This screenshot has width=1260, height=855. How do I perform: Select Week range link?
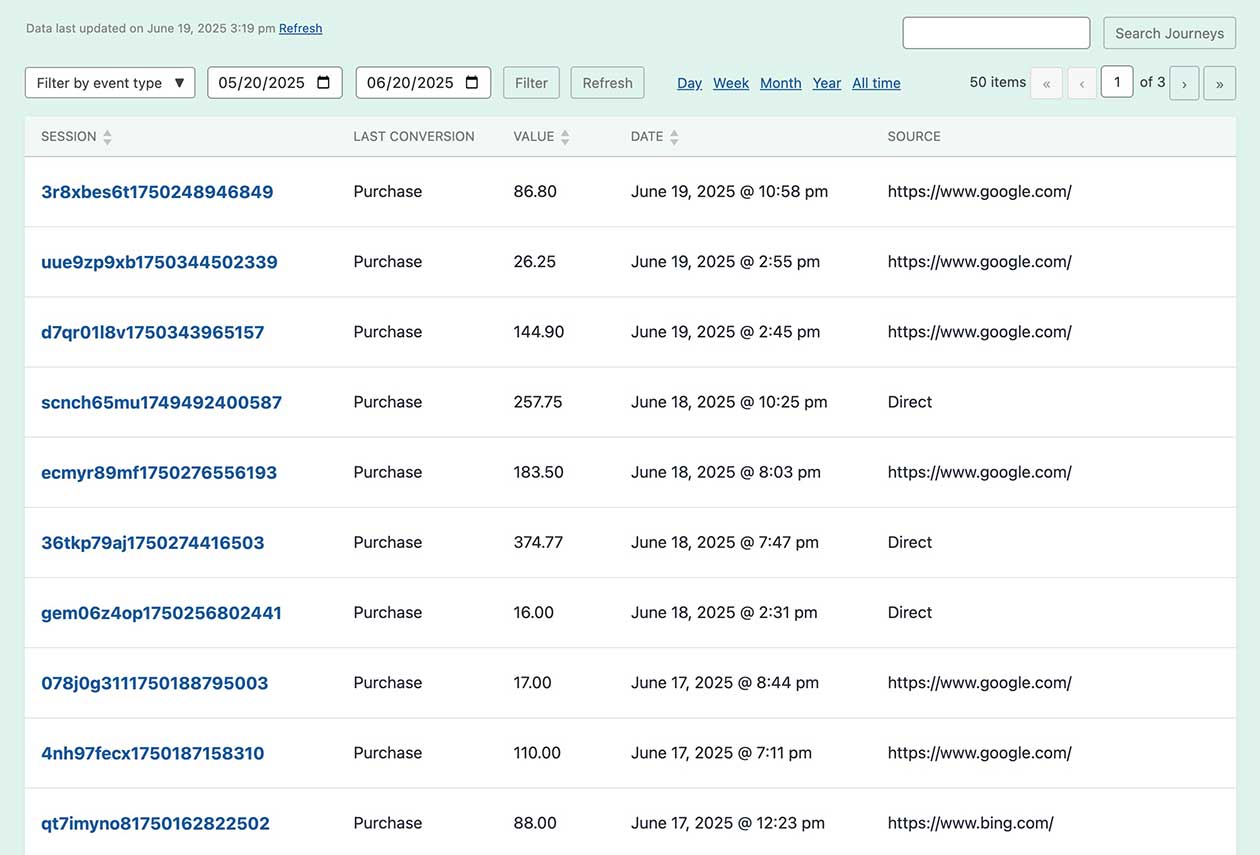click(731, 83)
